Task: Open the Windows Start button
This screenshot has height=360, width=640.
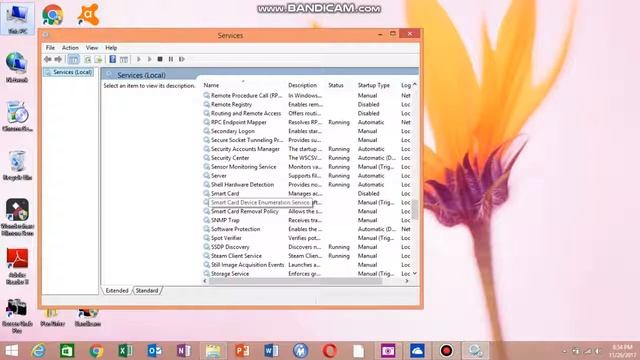Action: 11,351
